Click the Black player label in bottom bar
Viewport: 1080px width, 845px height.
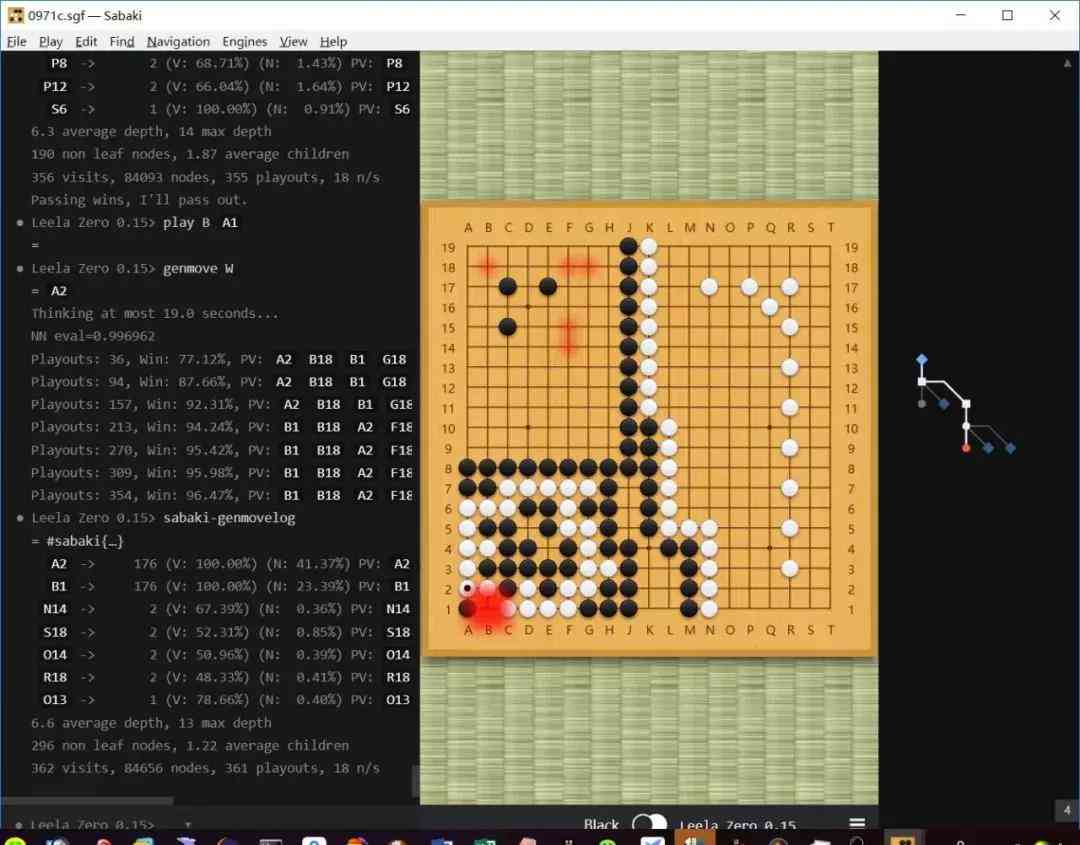point(601,824)
